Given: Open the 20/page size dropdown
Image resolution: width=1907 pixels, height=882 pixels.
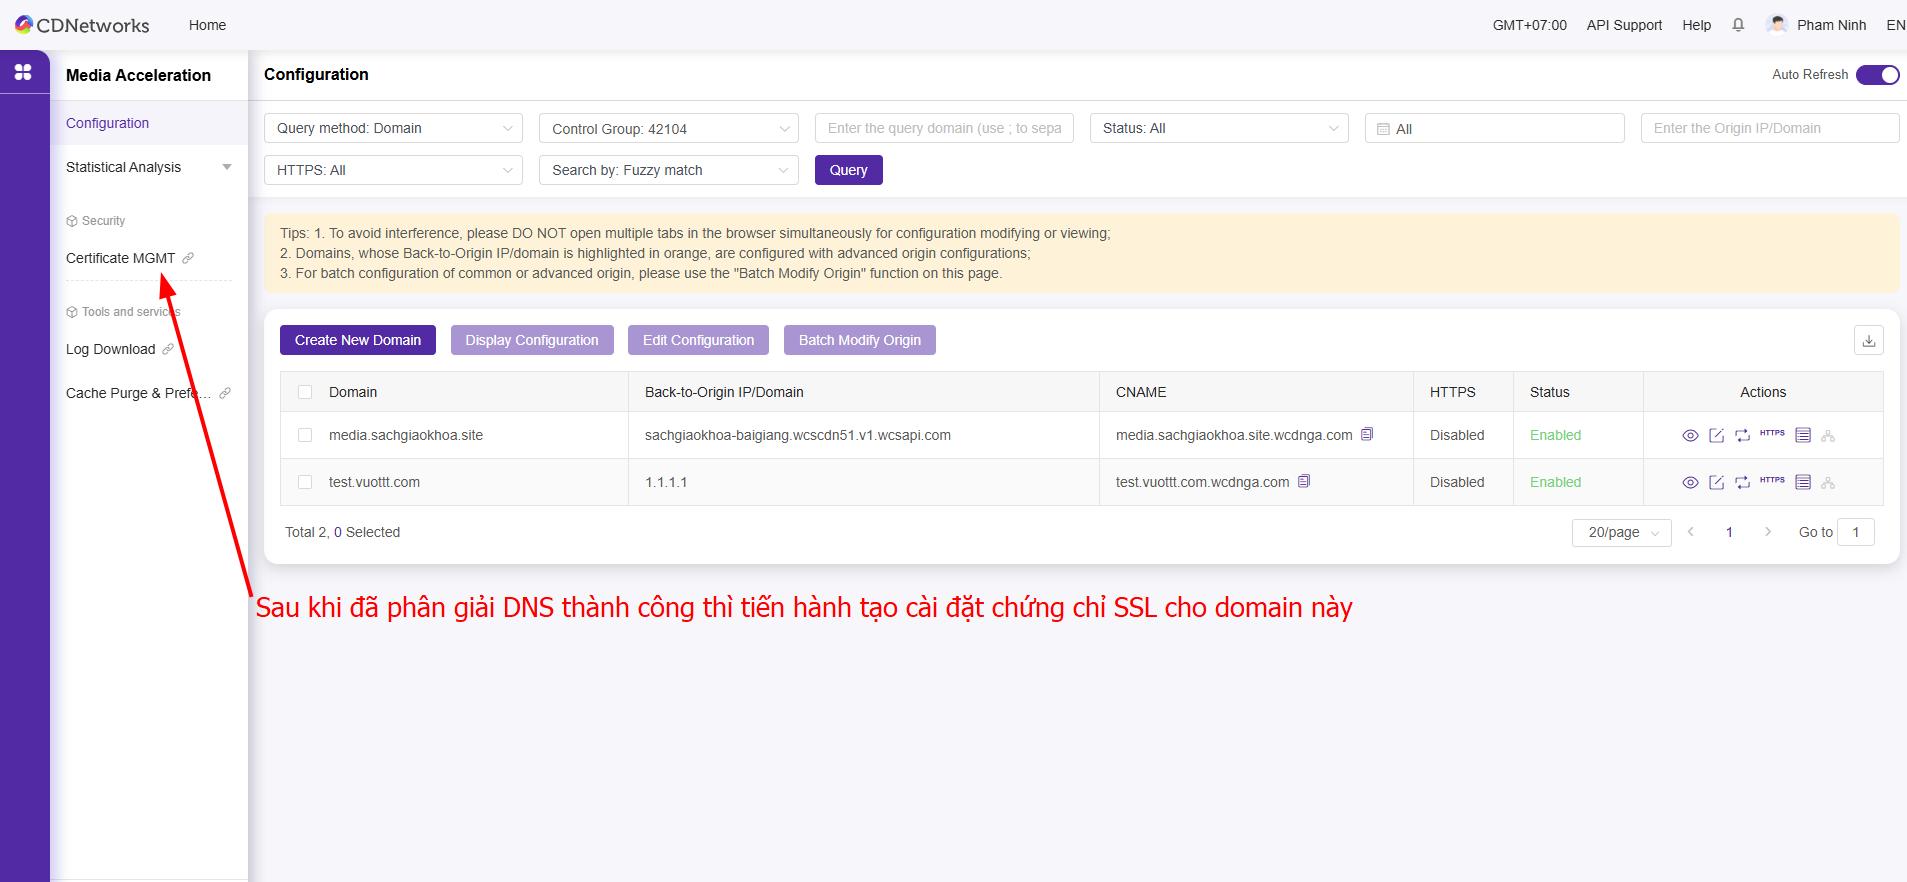Looking at the screenshot, I should tap(1621, 532).
